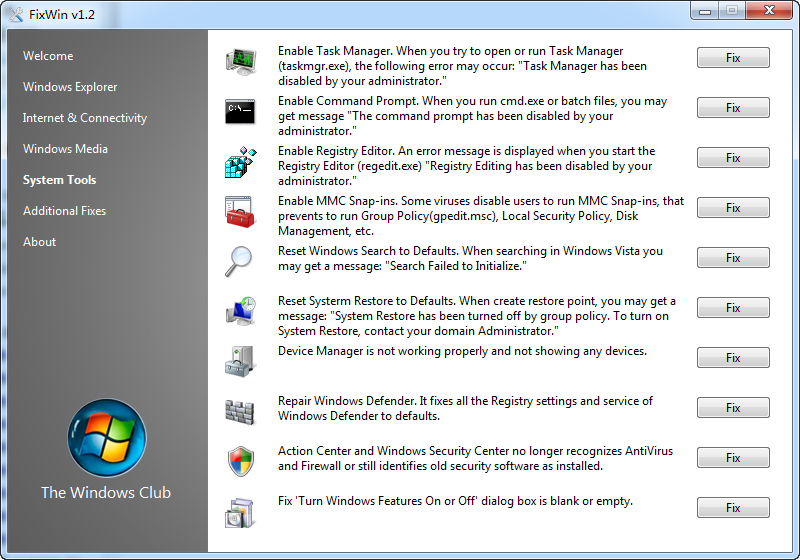Fix the blank Windows Features dialog issue

[x=733, y=507]
